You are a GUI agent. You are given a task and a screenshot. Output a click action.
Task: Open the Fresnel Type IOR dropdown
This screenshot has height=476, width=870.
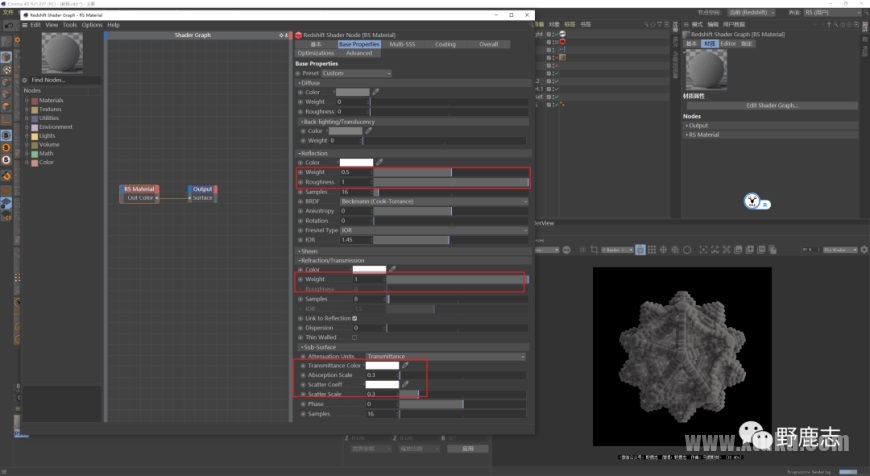point(434,230)
